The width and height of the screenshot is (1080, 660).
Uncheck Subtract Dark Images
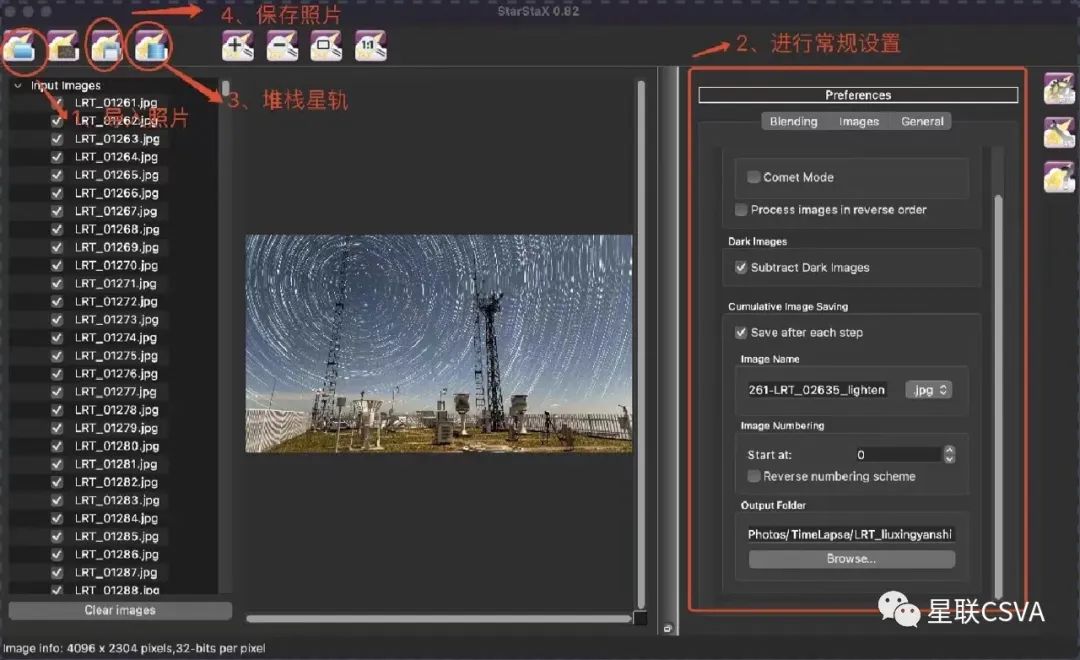741,267
